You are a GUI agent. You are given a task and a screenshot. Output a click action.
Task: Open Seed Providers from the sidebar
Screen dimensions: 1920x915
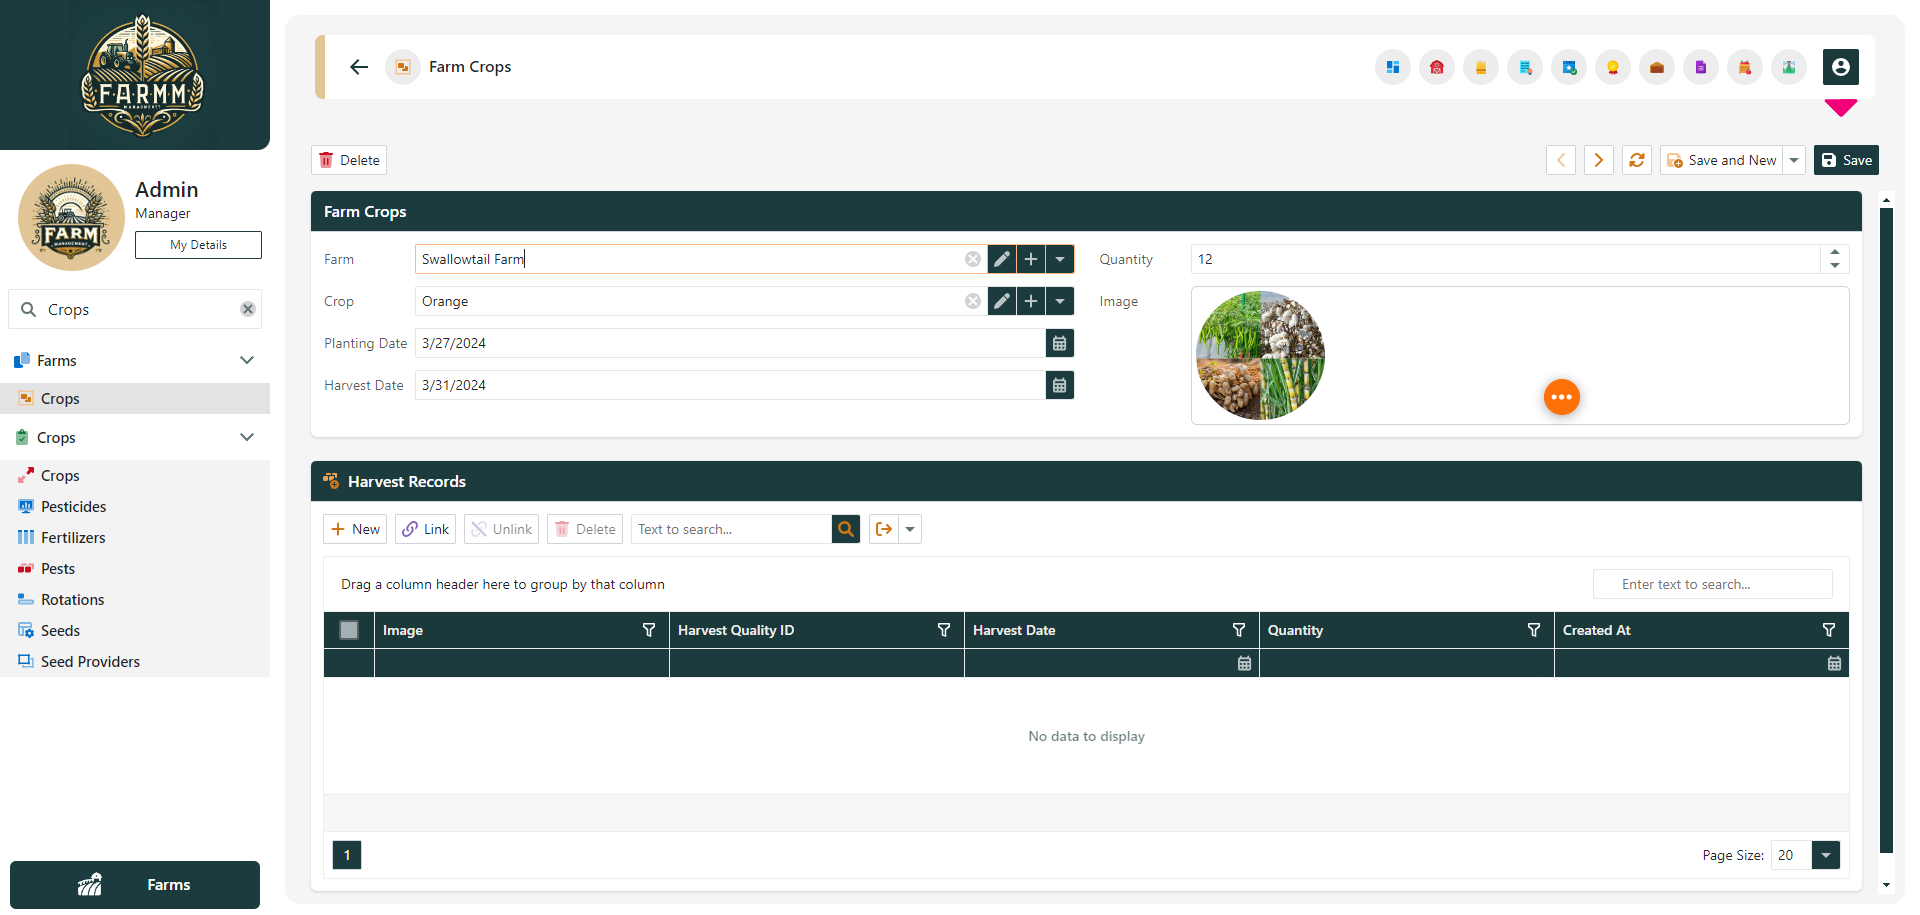[x=90, y=661]
